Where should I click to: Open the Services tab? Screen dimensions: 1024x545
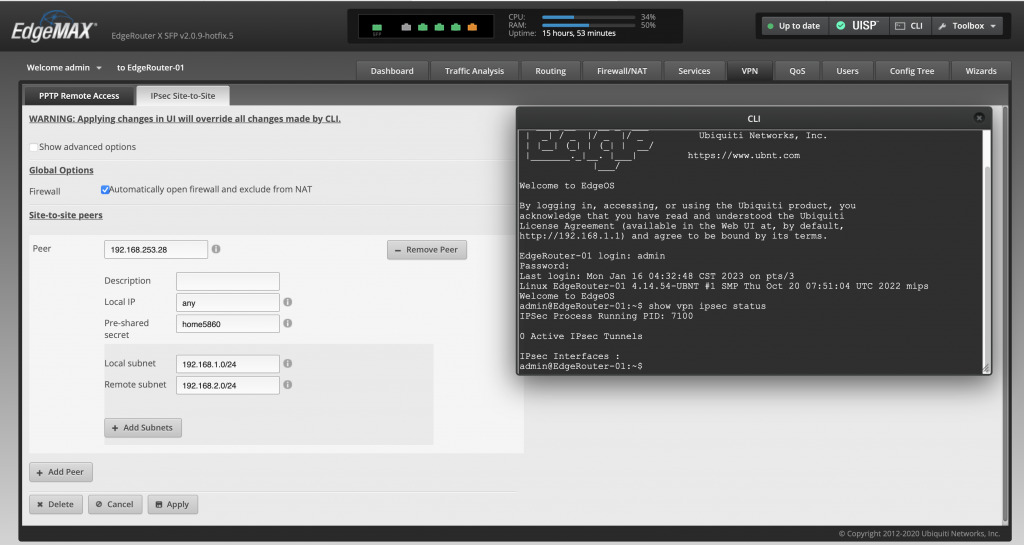pos(694,70)
